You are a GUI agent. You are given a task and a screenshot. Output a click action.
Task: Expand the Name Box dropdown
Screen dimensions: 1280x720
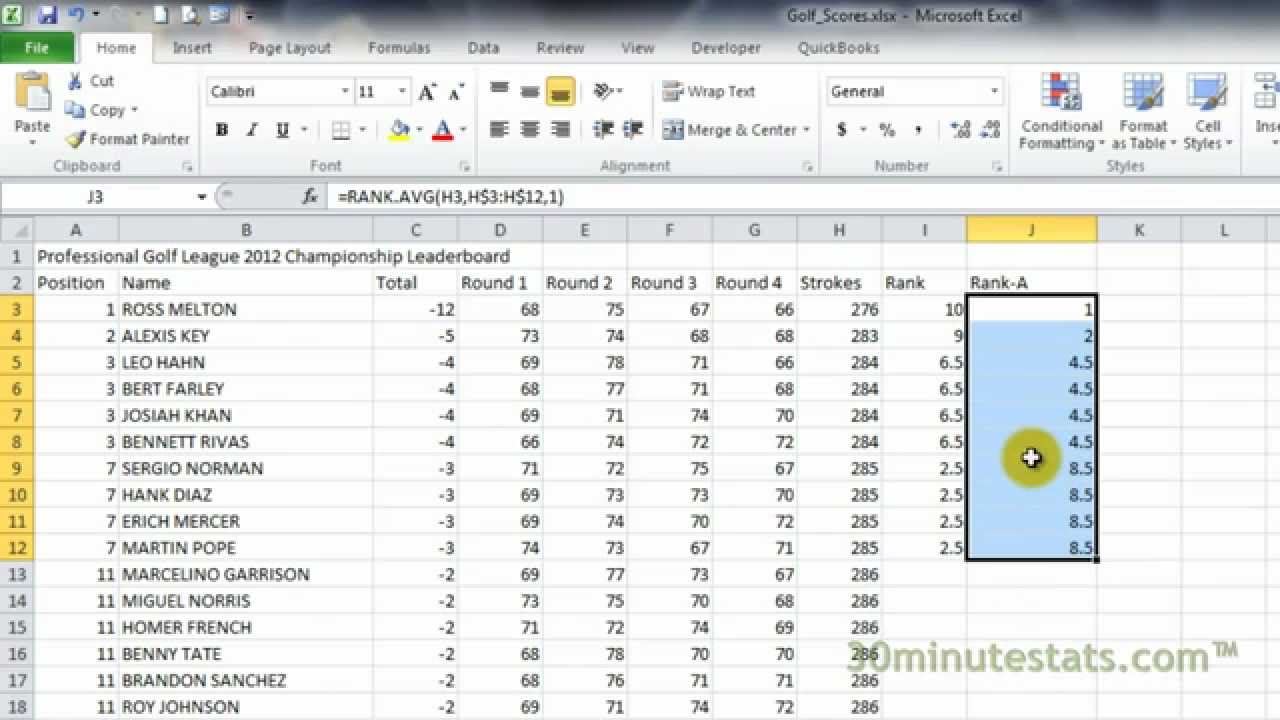coord(202,197)
